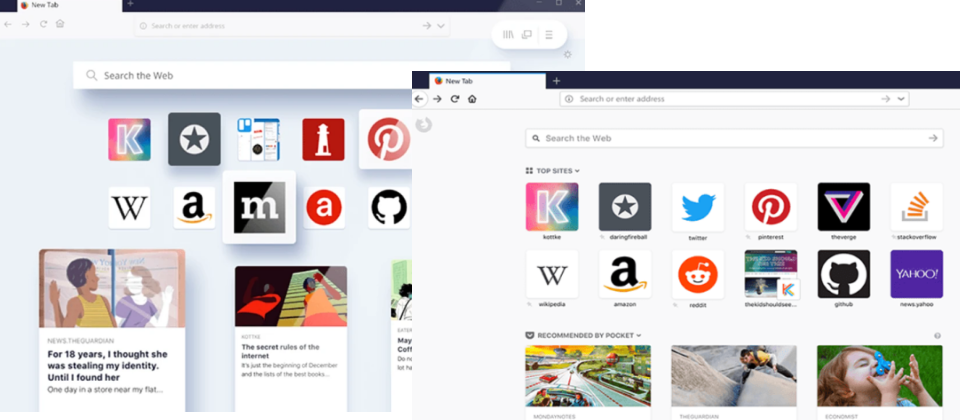Go forward in the left browser window

pos(25,24)
